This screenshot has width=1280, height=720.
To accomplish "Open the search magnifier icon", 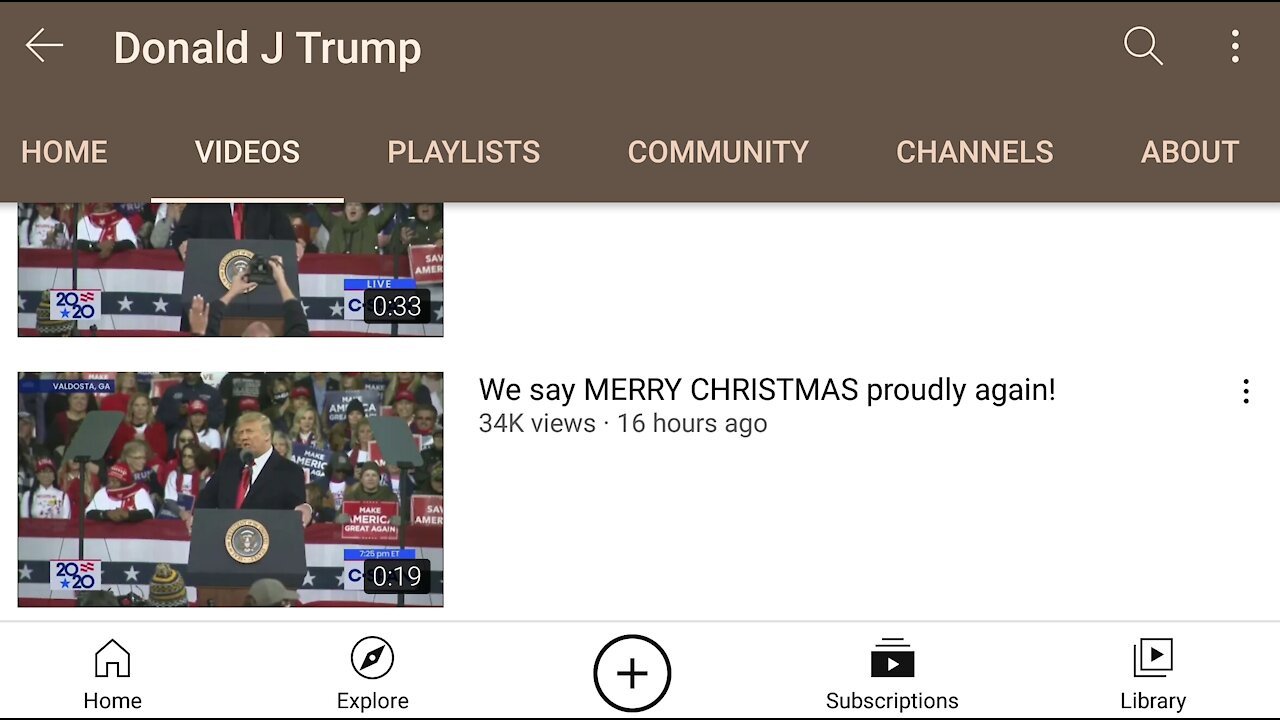I will 1143,46.
